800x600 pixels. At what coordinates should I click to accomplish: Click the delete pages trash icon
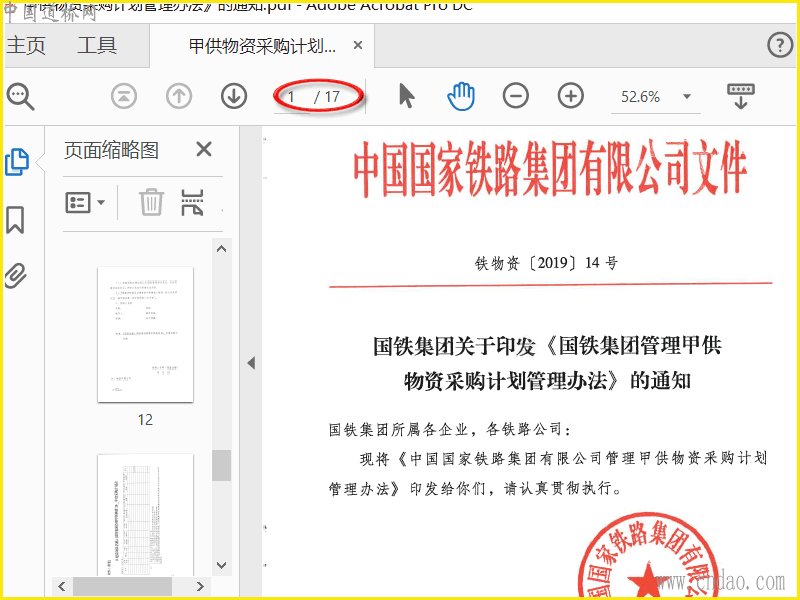coord(152,202)
